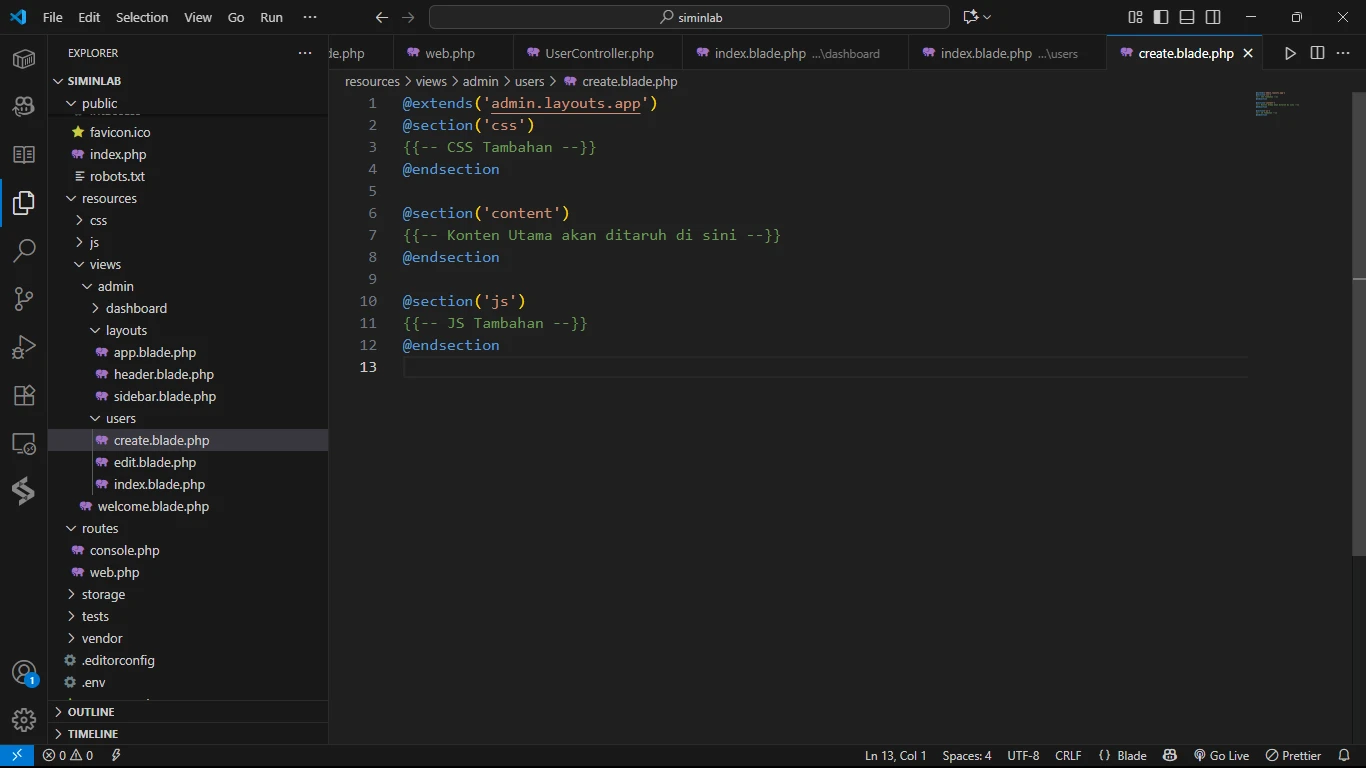Toggle the primary side bar visibility
This screenshot has height=768, width=1366.
point(1161,17)
